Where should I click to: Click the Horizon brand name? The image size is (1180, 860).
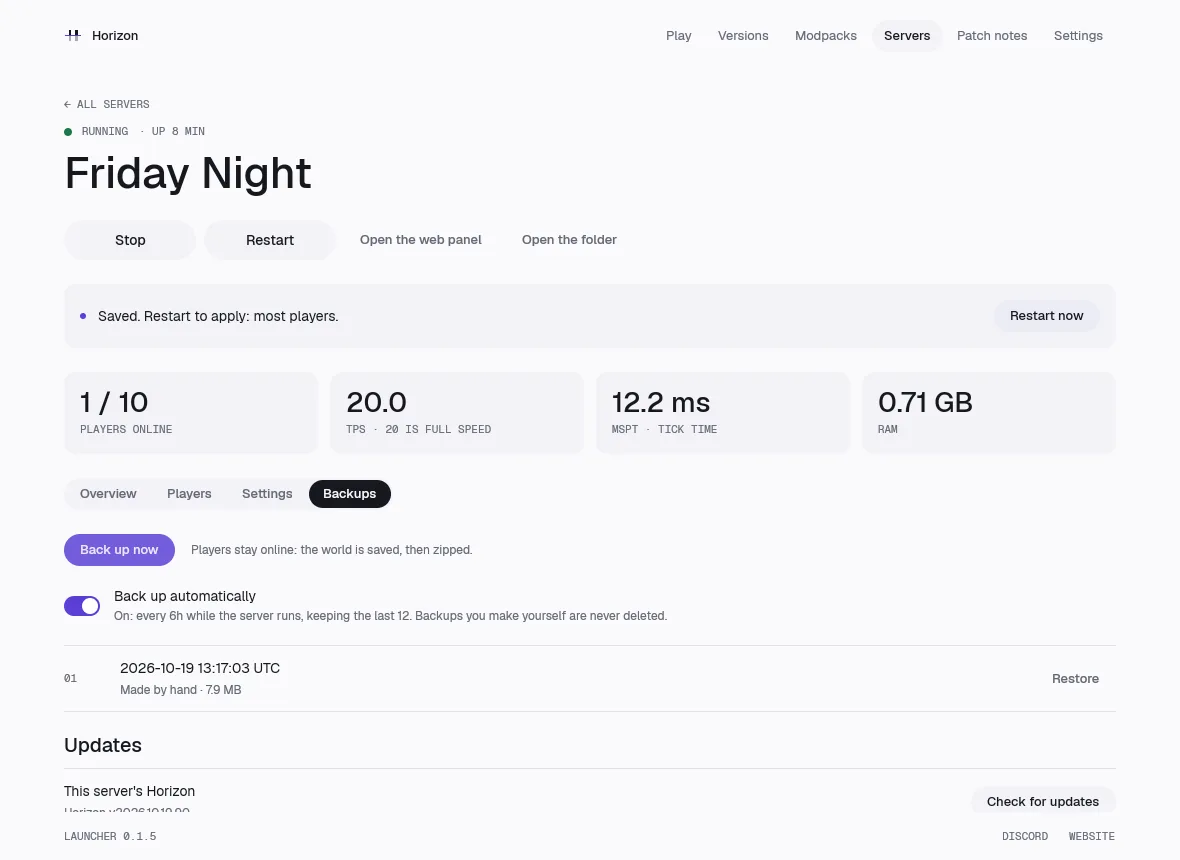click(x=115, y=35)
